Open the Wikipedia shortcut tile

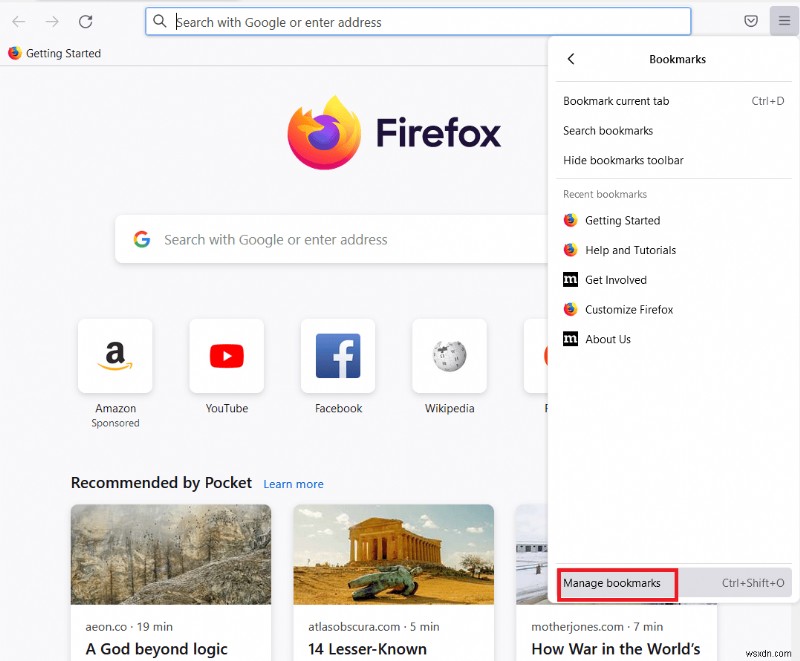[x=449, y=356]
